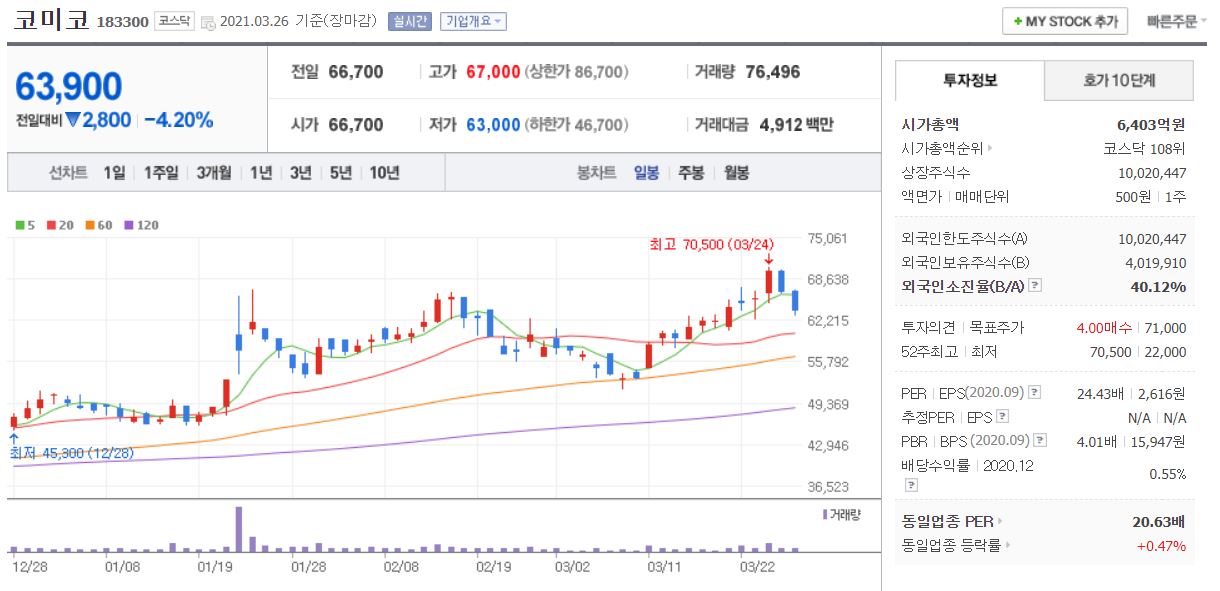
Task: Open help icon next to 추정PER EPS
Action: (1003, 417)
